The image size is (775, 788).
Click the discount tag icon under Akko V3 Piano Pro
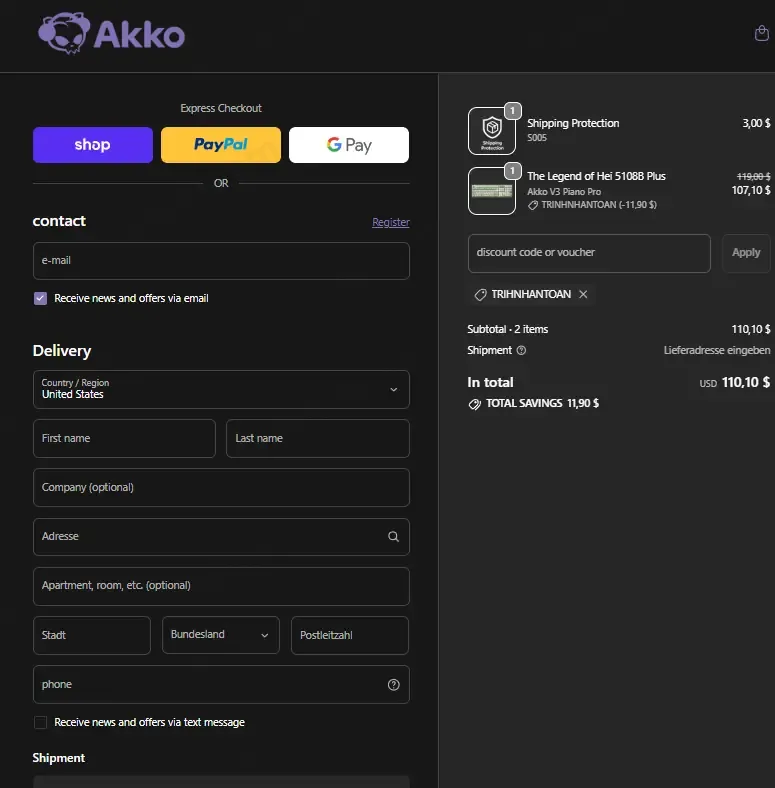[x=533, y=205]
